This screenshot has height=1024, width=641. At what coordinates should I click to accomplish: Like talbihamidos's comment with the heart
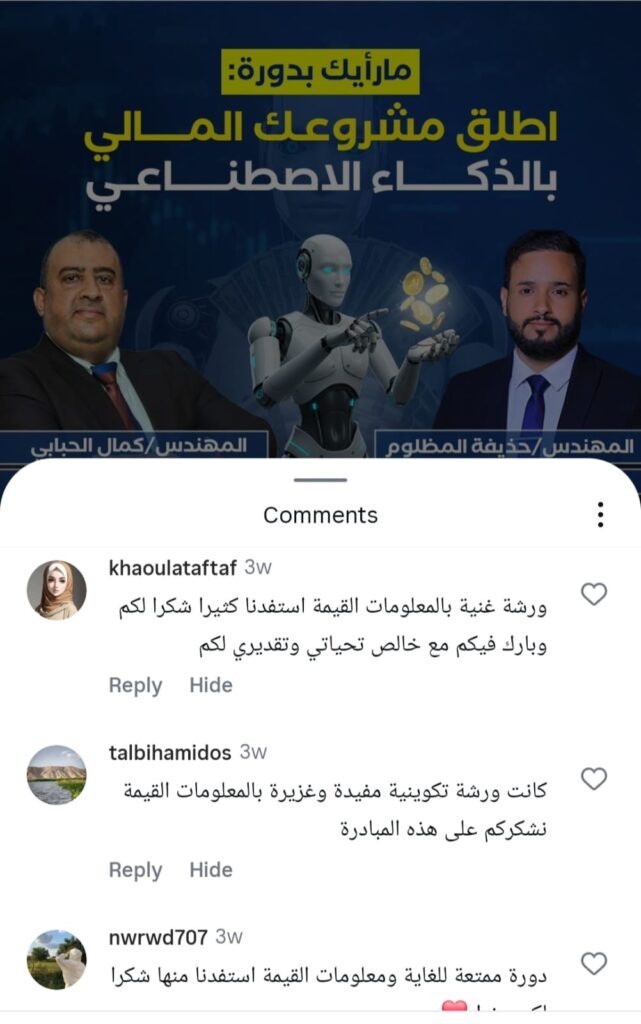click(x=594, y=778)
